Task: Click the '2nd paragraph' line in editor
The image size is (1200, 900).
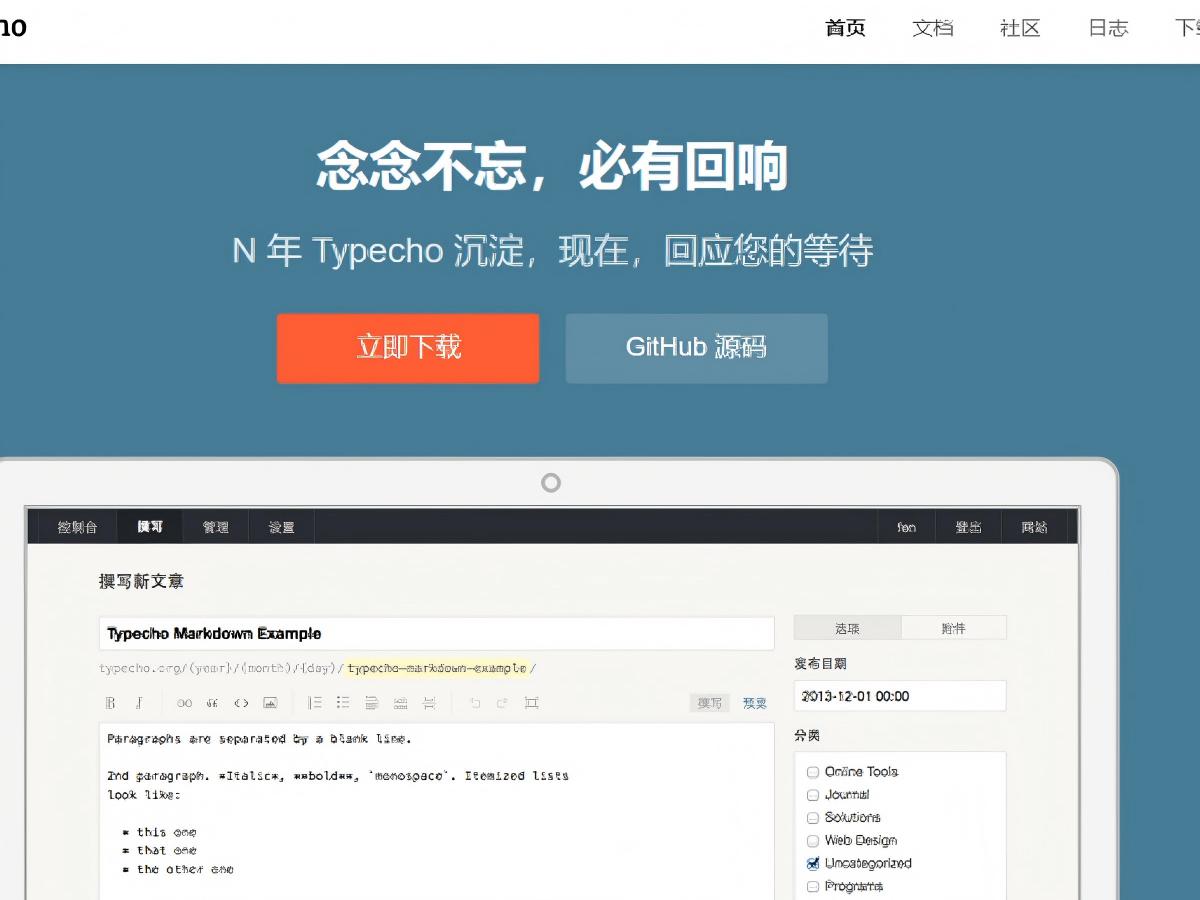Action: coord(338,775)
